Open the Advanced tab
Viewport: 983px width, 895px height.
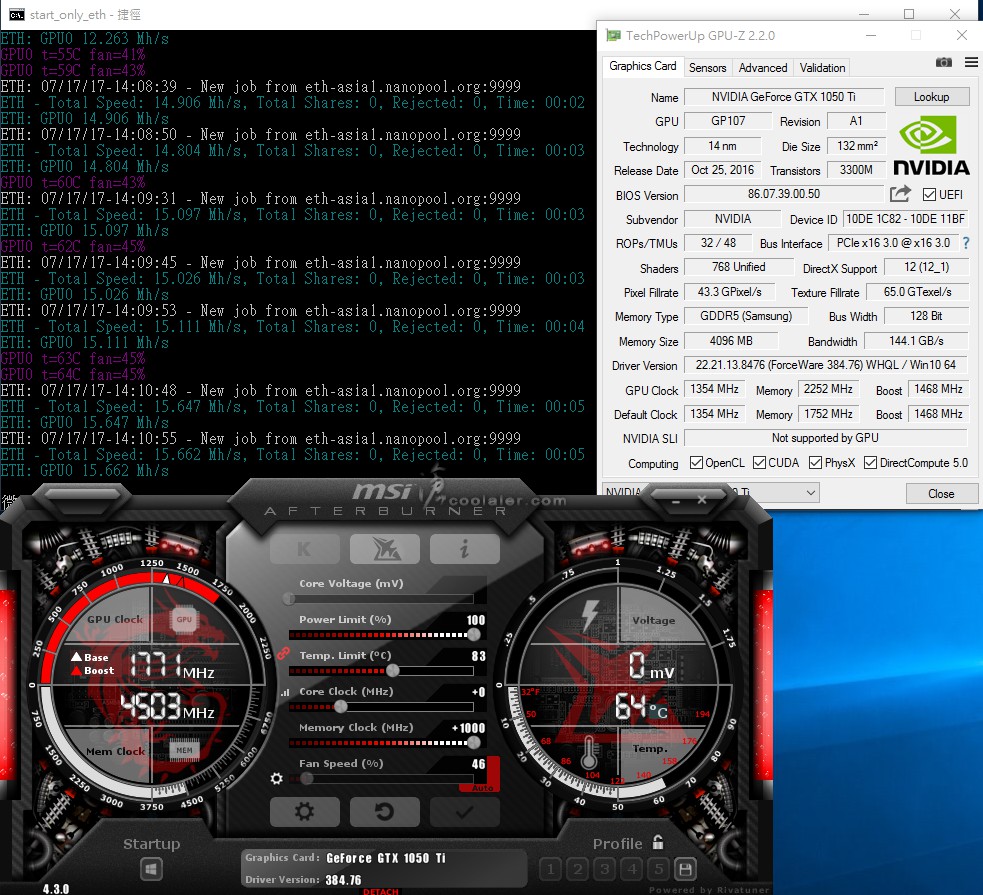[x=762, y=68]
